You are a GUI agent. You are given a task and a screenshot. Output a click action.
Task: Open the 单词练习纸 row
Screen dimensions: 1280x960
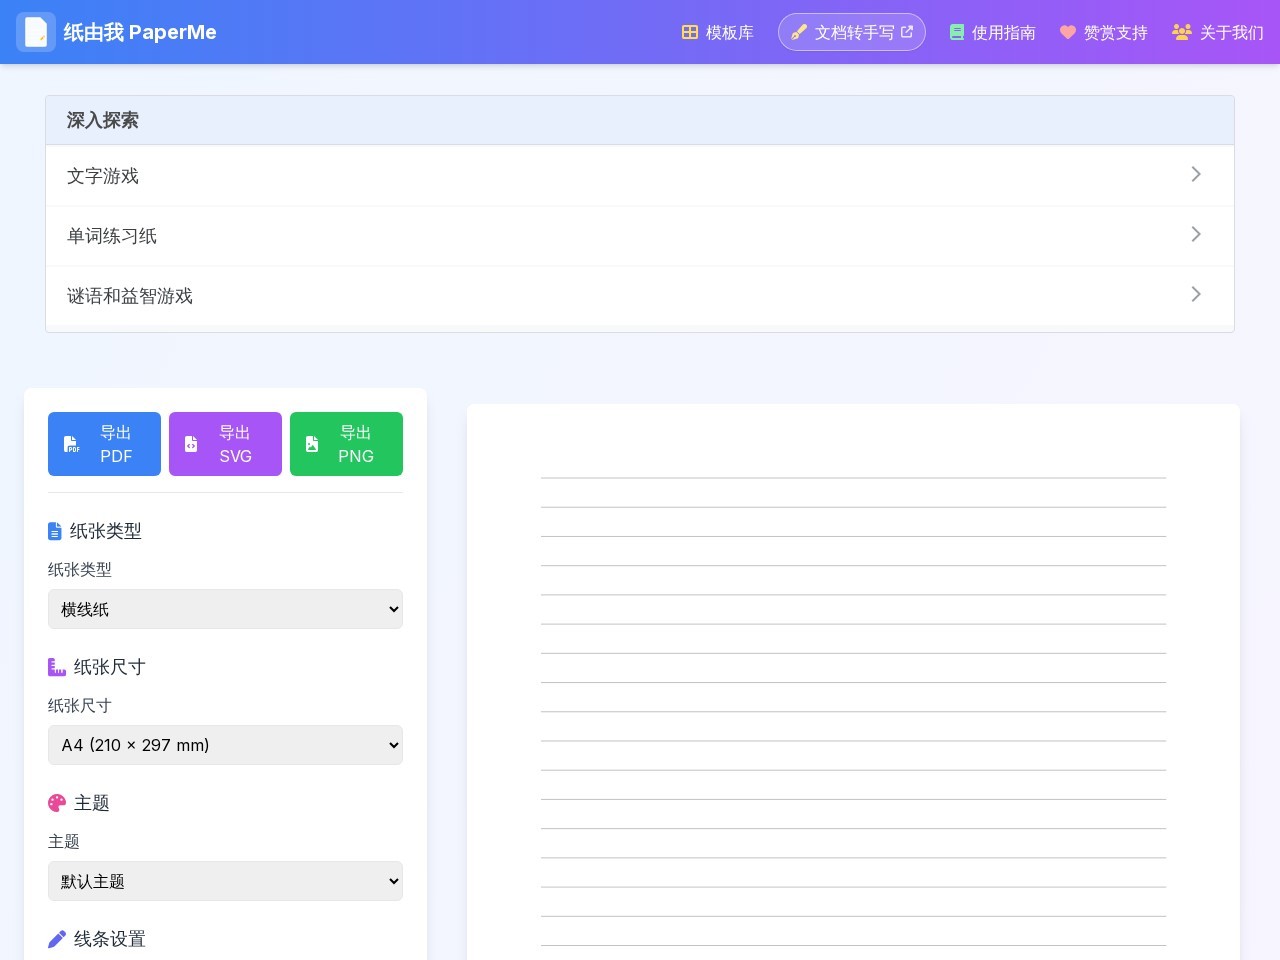coord(640,236)
